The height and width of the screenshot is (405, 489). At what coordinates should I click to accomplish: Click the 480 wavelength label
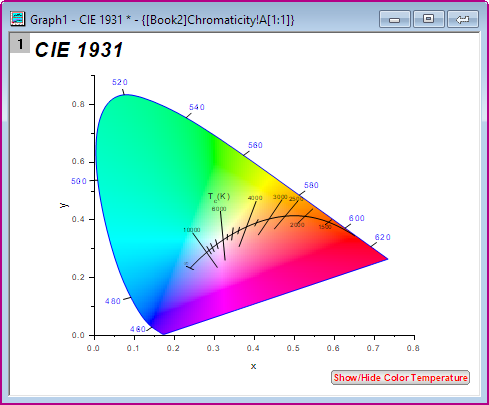[x=113, y=301]
